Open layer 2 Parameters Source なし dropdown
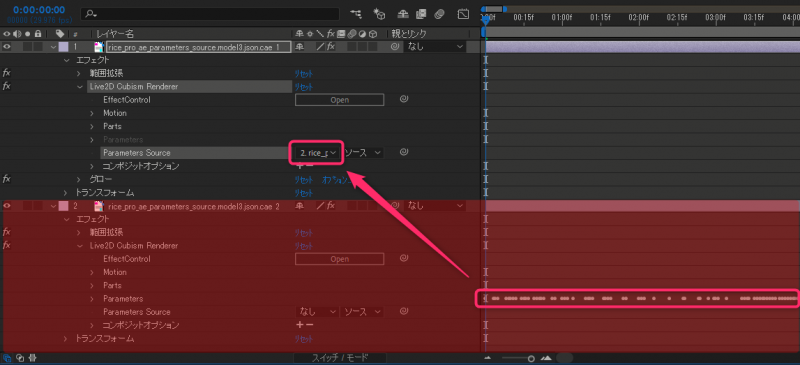The width and height of the screenshot is (800, 365). point(317,312)
